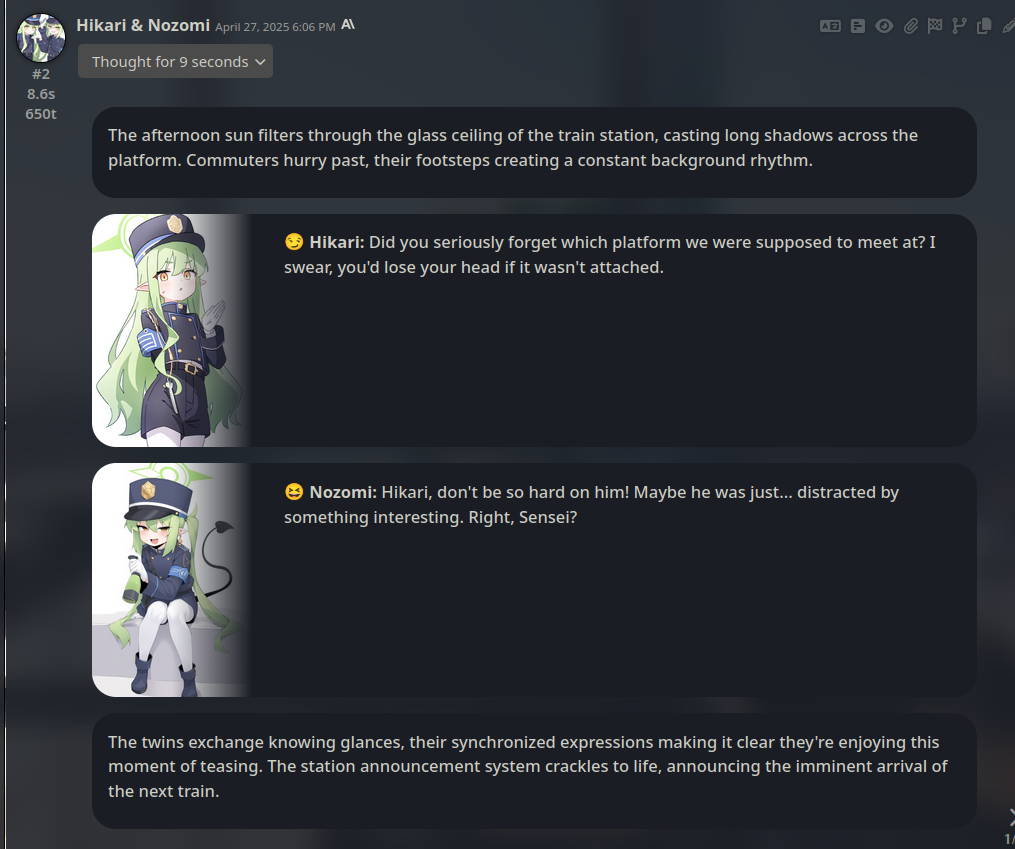This screenshot has height=849, width=1015.
Task: Toggle the eye hide-message icon
Action: [x=884, y=26]
